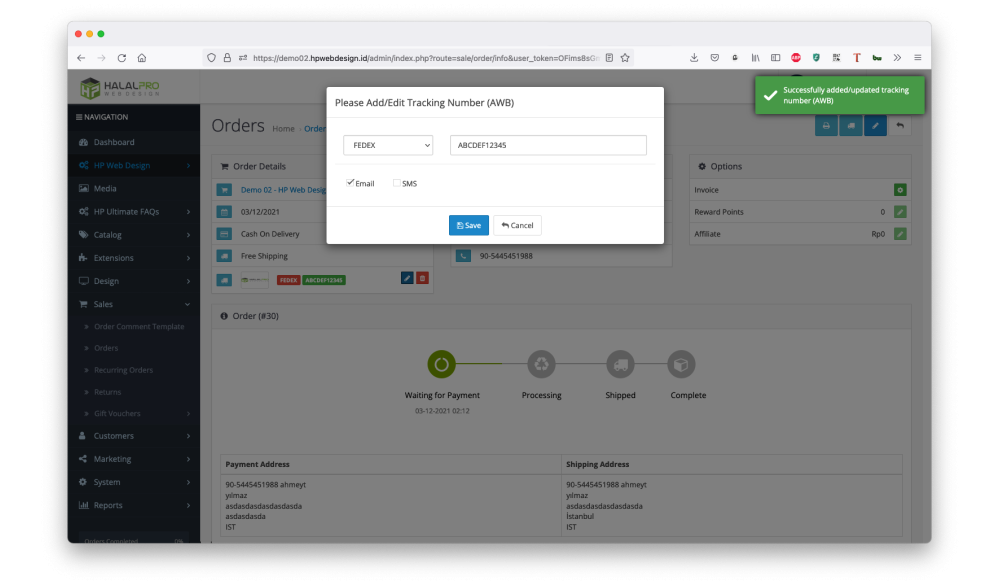The width and height of the screenshot is (1000, 585).
Task: Open the FEDEX courier dropdown
Action: click(388, 146)
